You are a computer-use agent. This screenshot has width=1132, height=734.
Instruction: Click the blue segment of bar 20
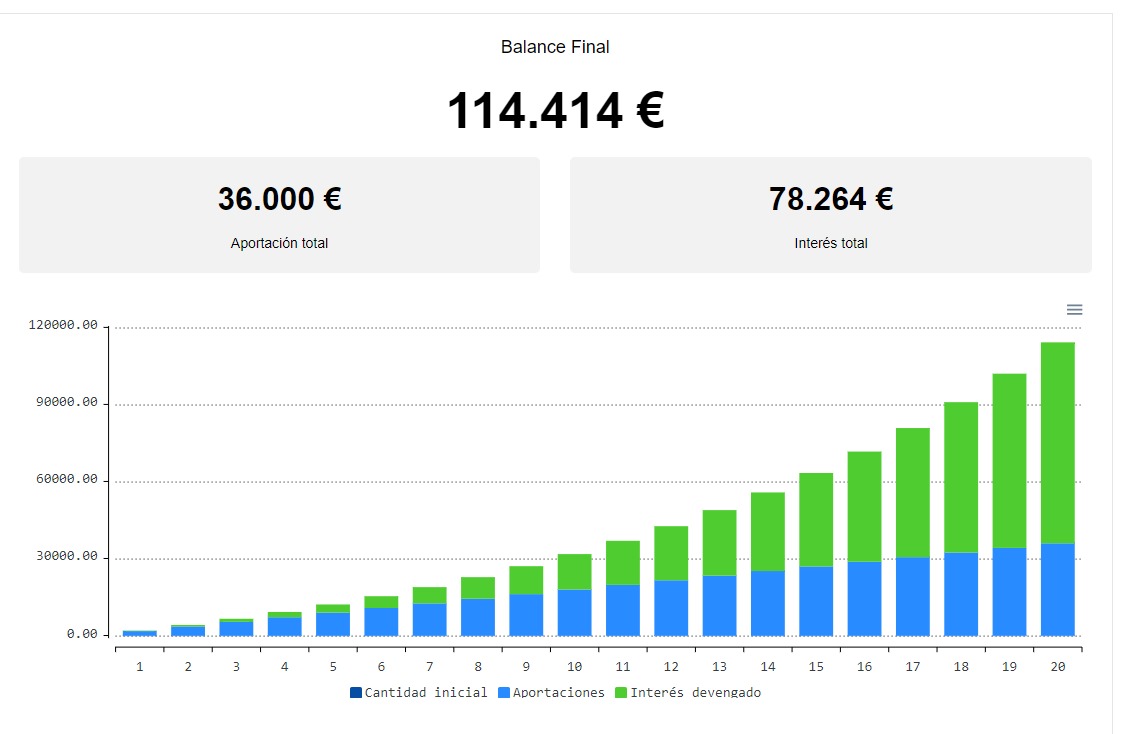[1057, 590]
